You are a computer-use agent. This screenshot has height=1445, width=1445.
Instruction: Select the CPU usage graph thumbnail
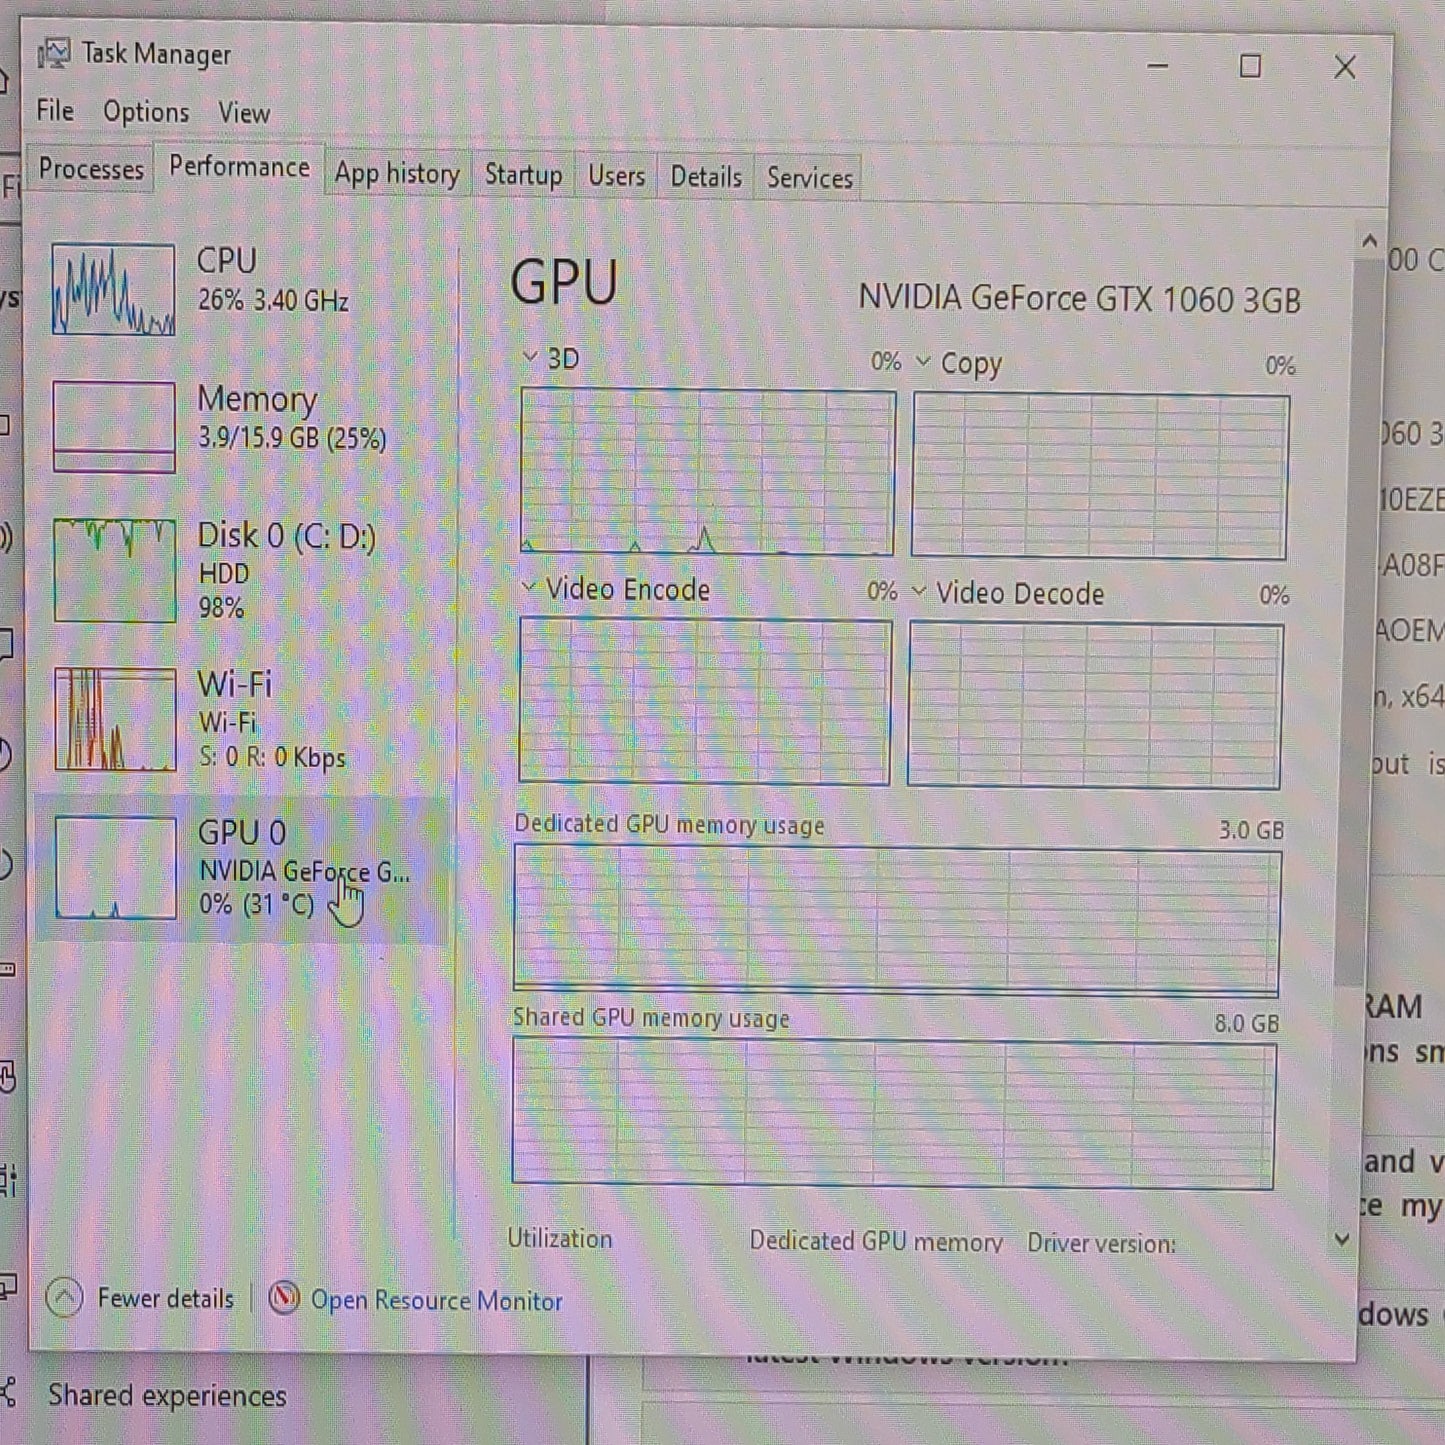113,289
